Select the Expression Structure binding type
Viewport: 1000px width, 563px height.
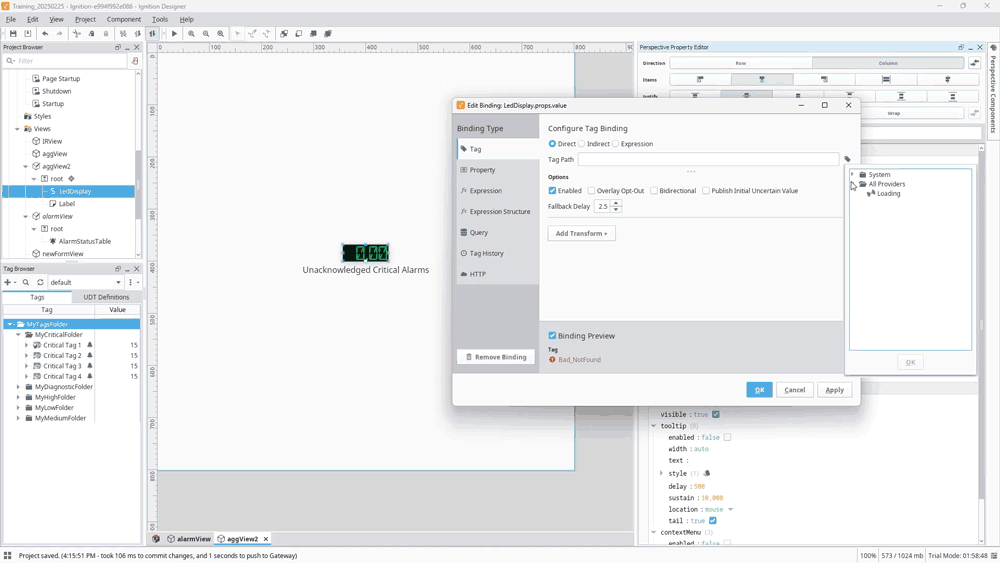coord(498,212)
